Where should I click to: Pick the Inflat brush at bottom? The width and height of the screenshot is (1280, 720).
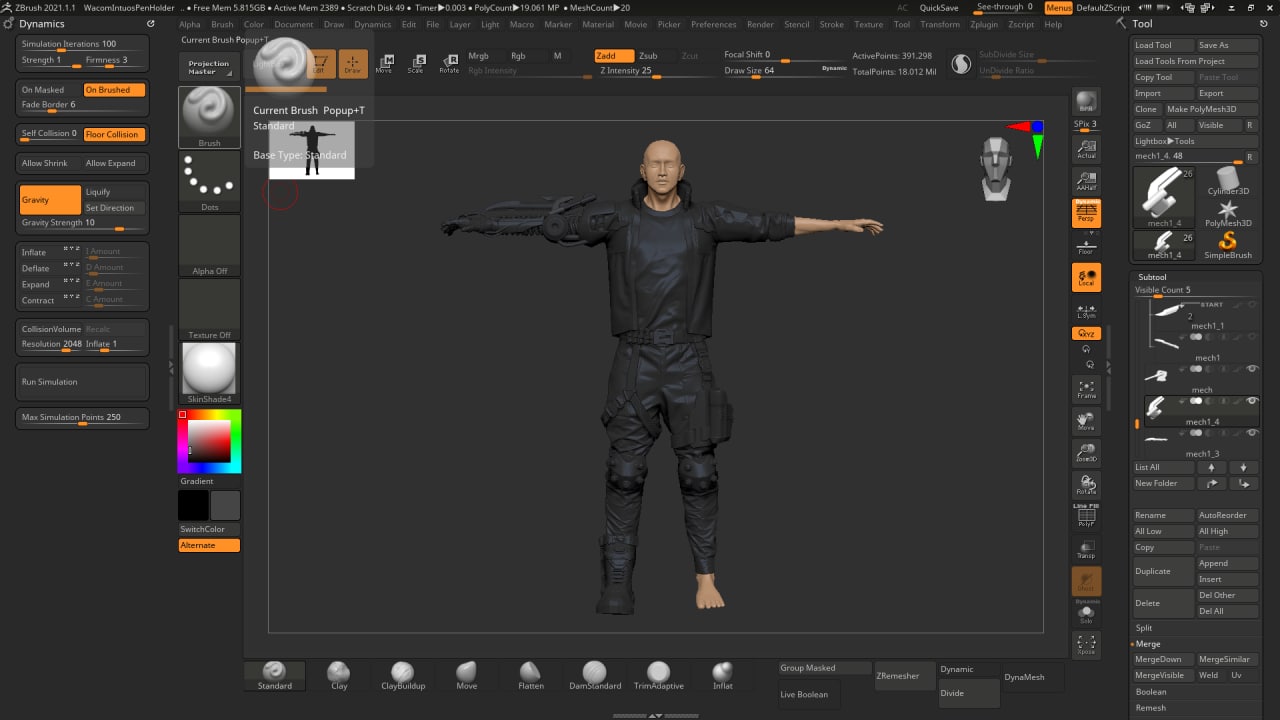[x=722, y=675]
